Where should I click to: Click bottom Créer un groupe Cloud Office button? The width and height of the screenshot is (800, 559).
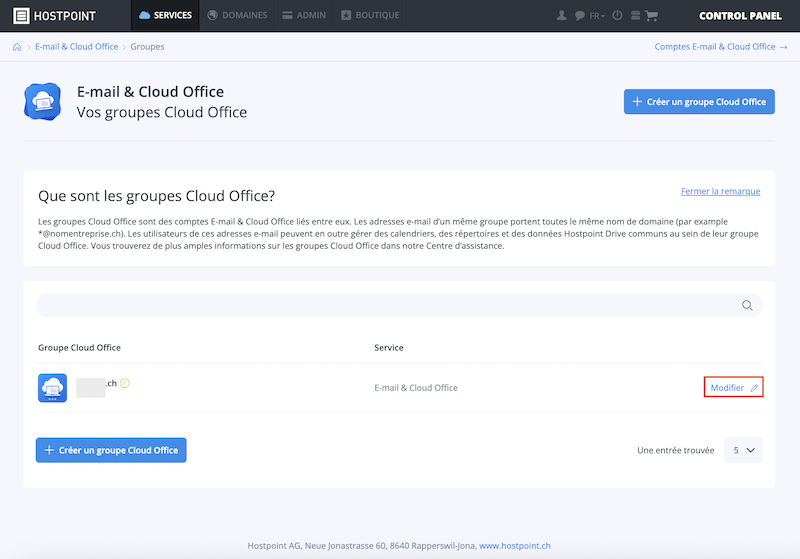(x=111, y=450)
